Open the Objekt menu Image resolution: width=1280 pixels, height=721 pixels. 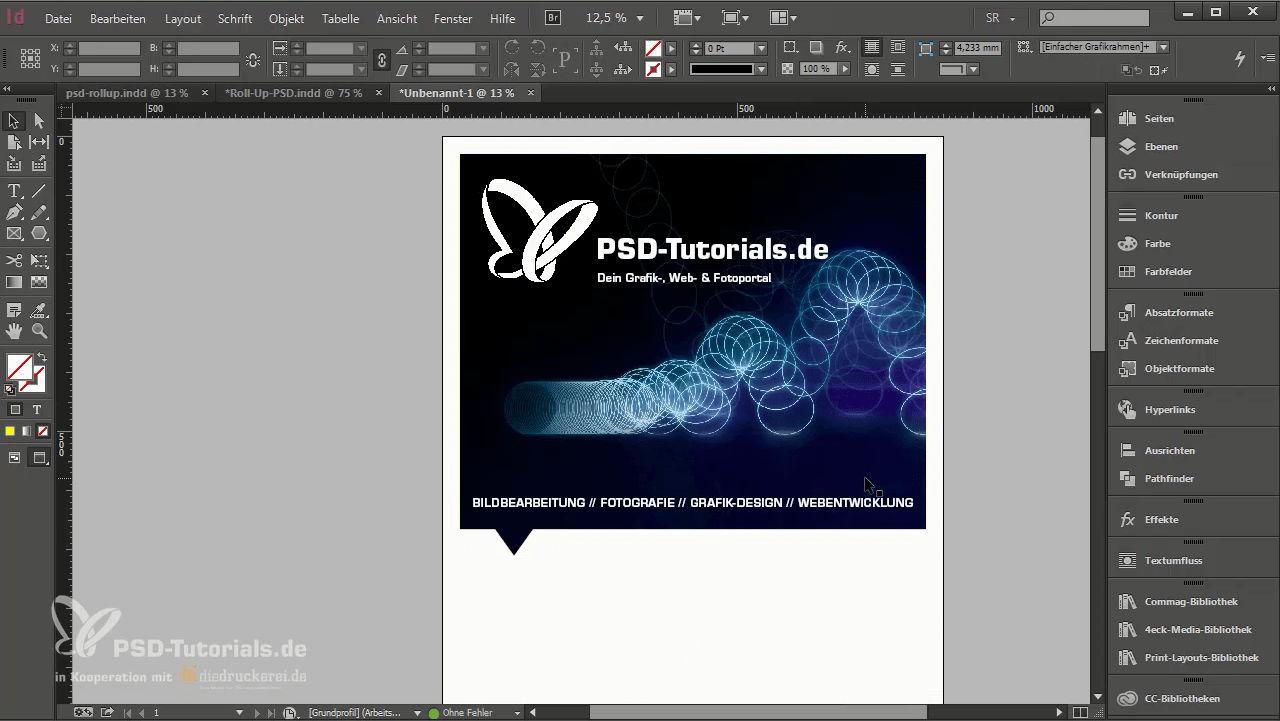[x=287, y=19]
